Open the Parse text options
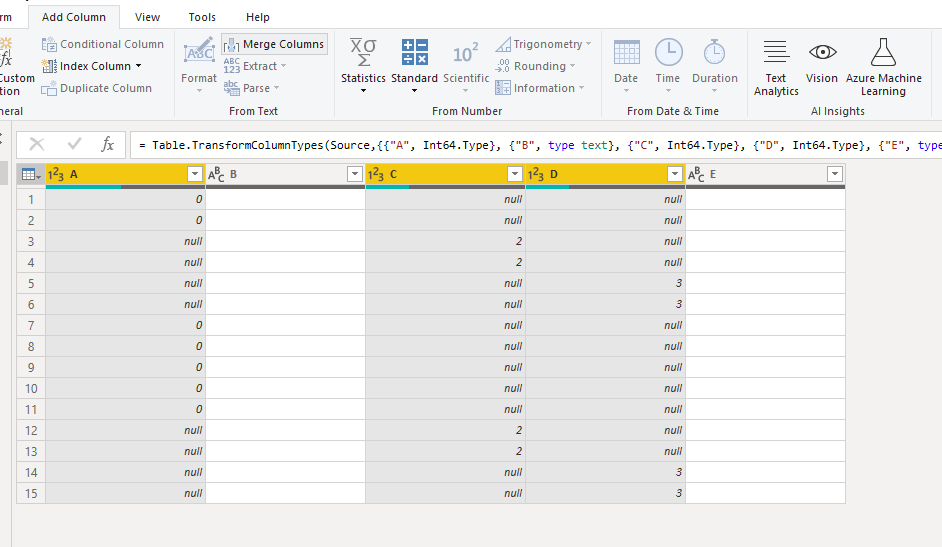This screenshot has width=942, height=547. [251, 88]
